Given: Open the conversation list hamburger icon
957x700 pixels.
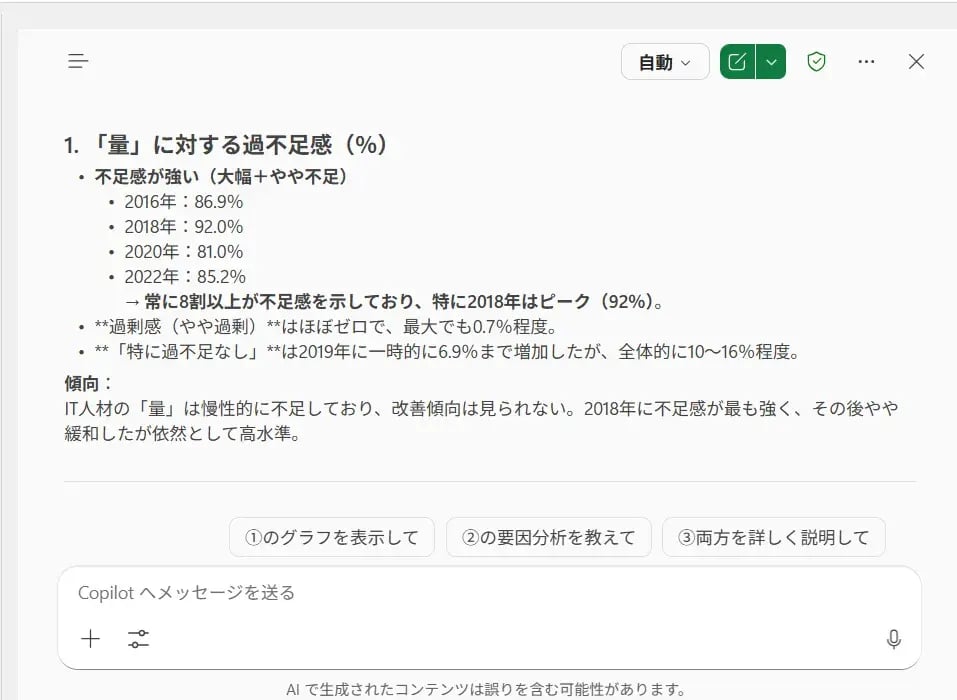Looking at the screenshot, I should [78, 61].
